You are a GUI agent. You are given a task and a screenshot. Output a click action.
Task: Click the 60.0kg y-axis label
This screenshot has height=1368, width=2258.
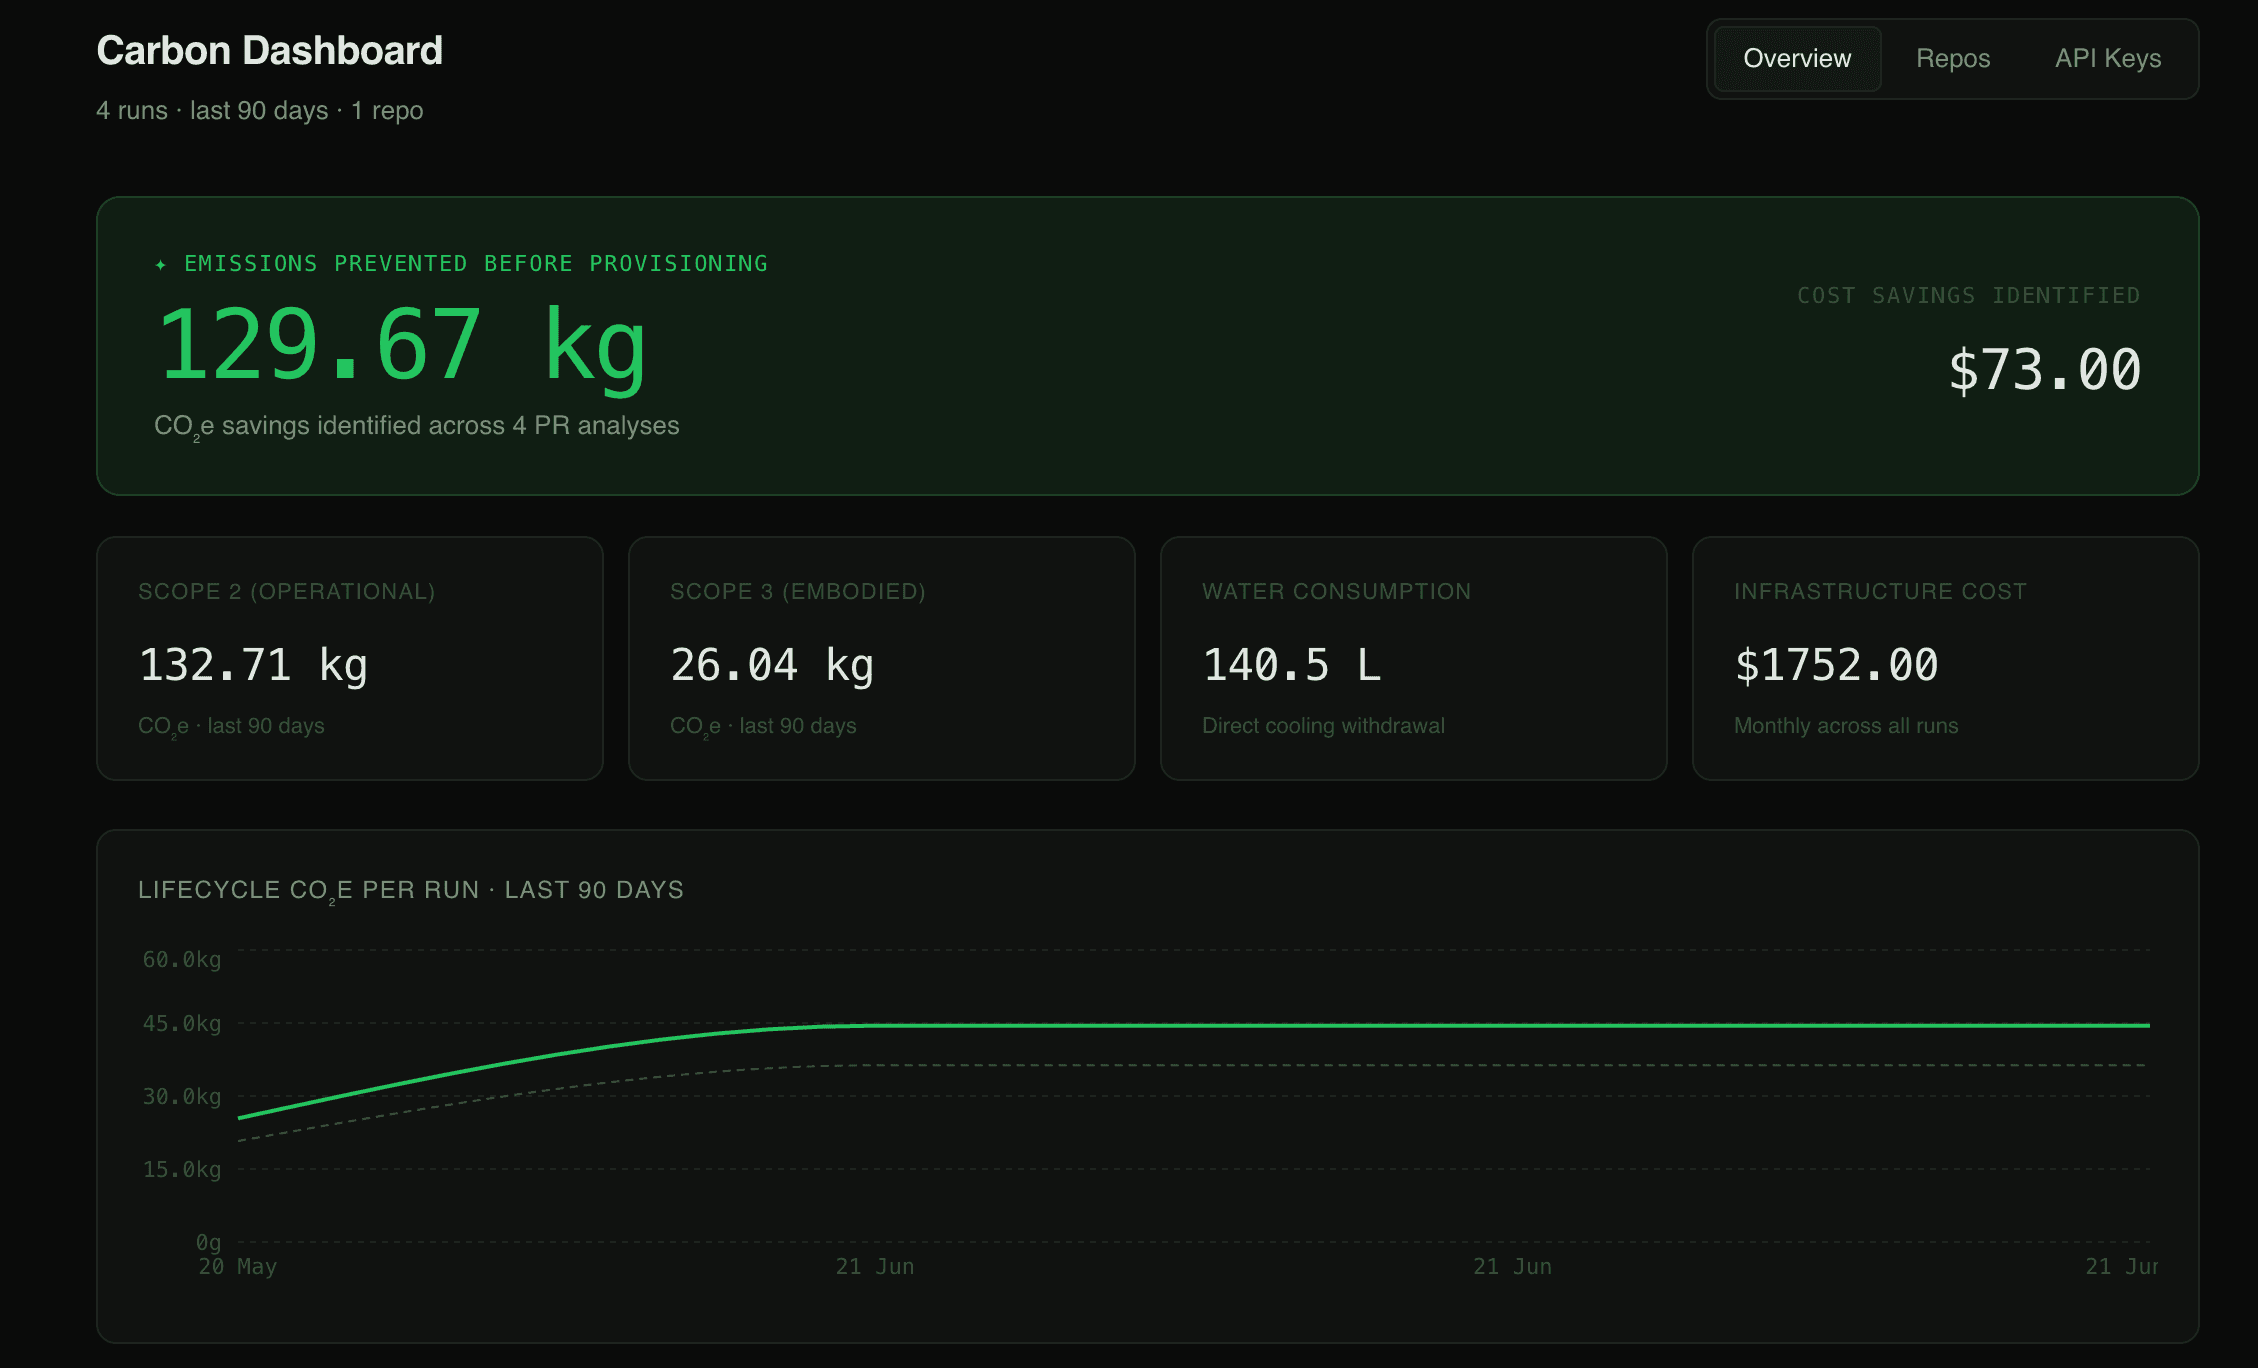[x=182, y=960]
